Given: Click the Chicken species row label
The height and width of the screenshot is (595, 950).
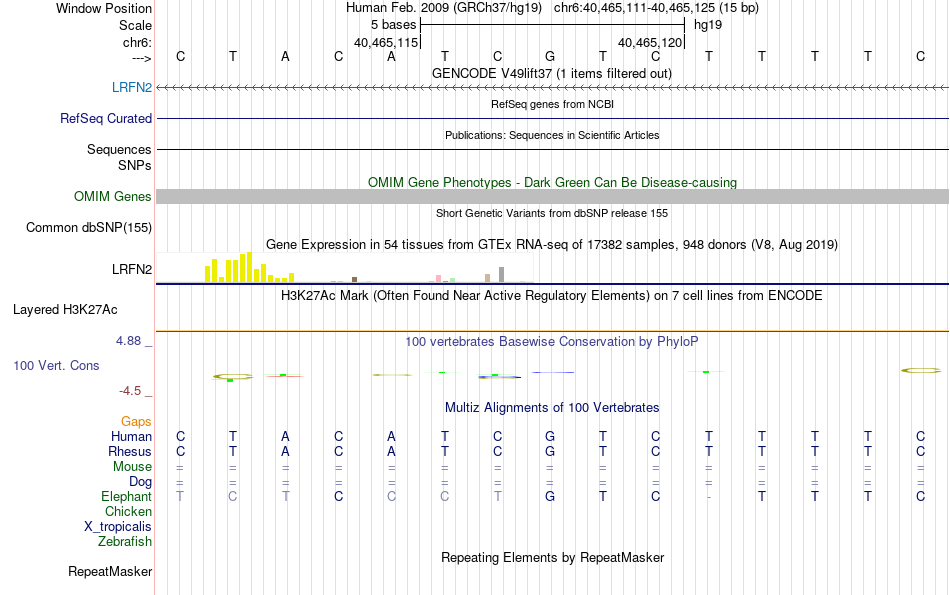Looking at the screenshot, I should (128, 511).
